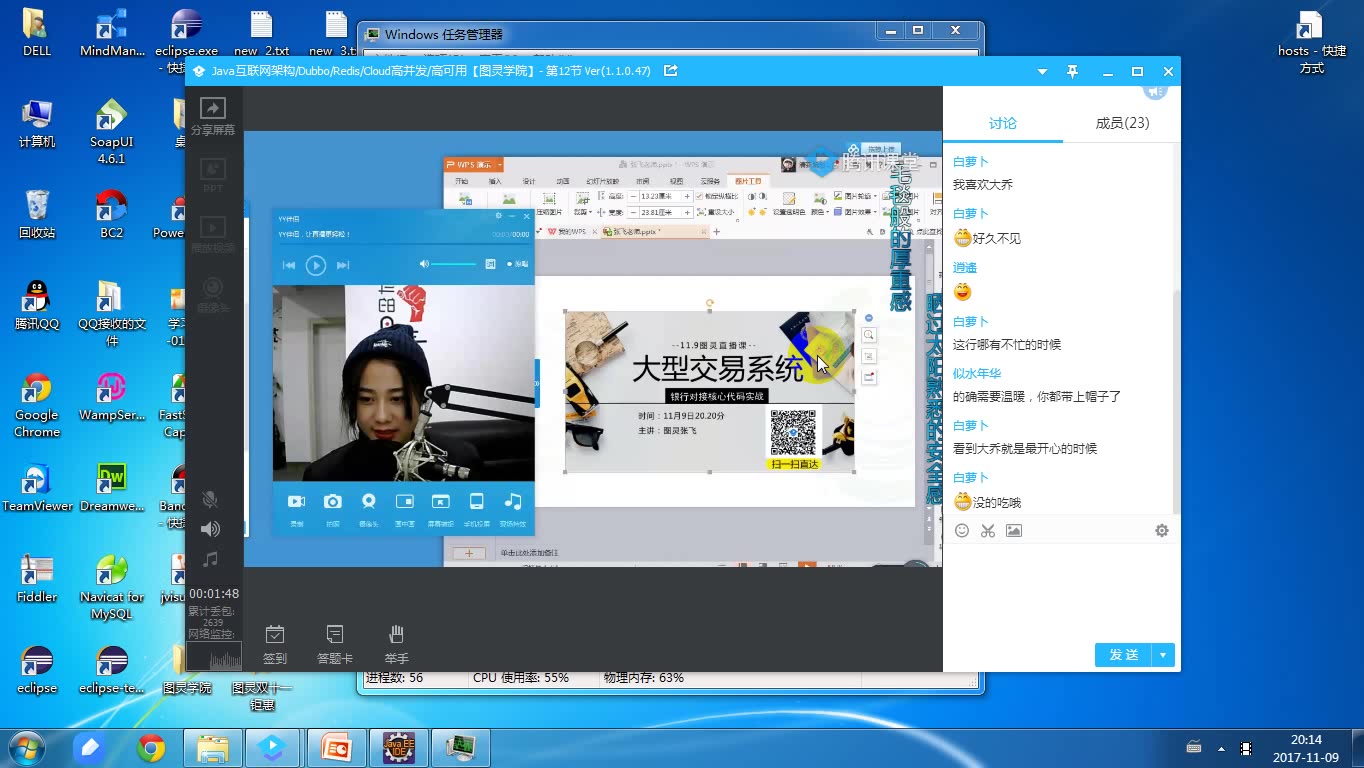Click the music note icon in sidebar
The image size is (1364, 768).
(210, 559)
